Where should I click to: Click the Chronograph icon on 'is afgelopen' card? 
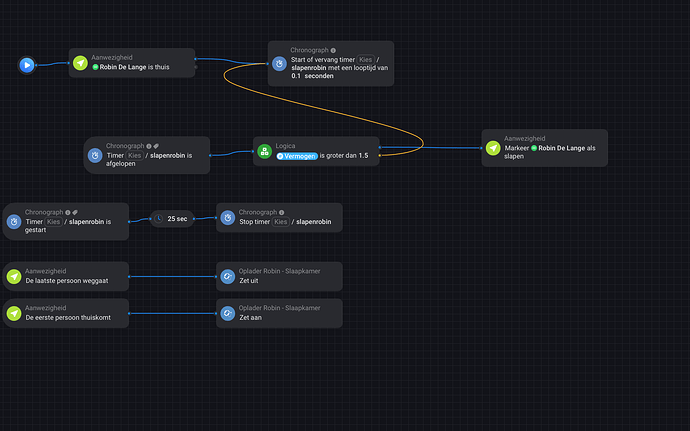coord(95,155)
